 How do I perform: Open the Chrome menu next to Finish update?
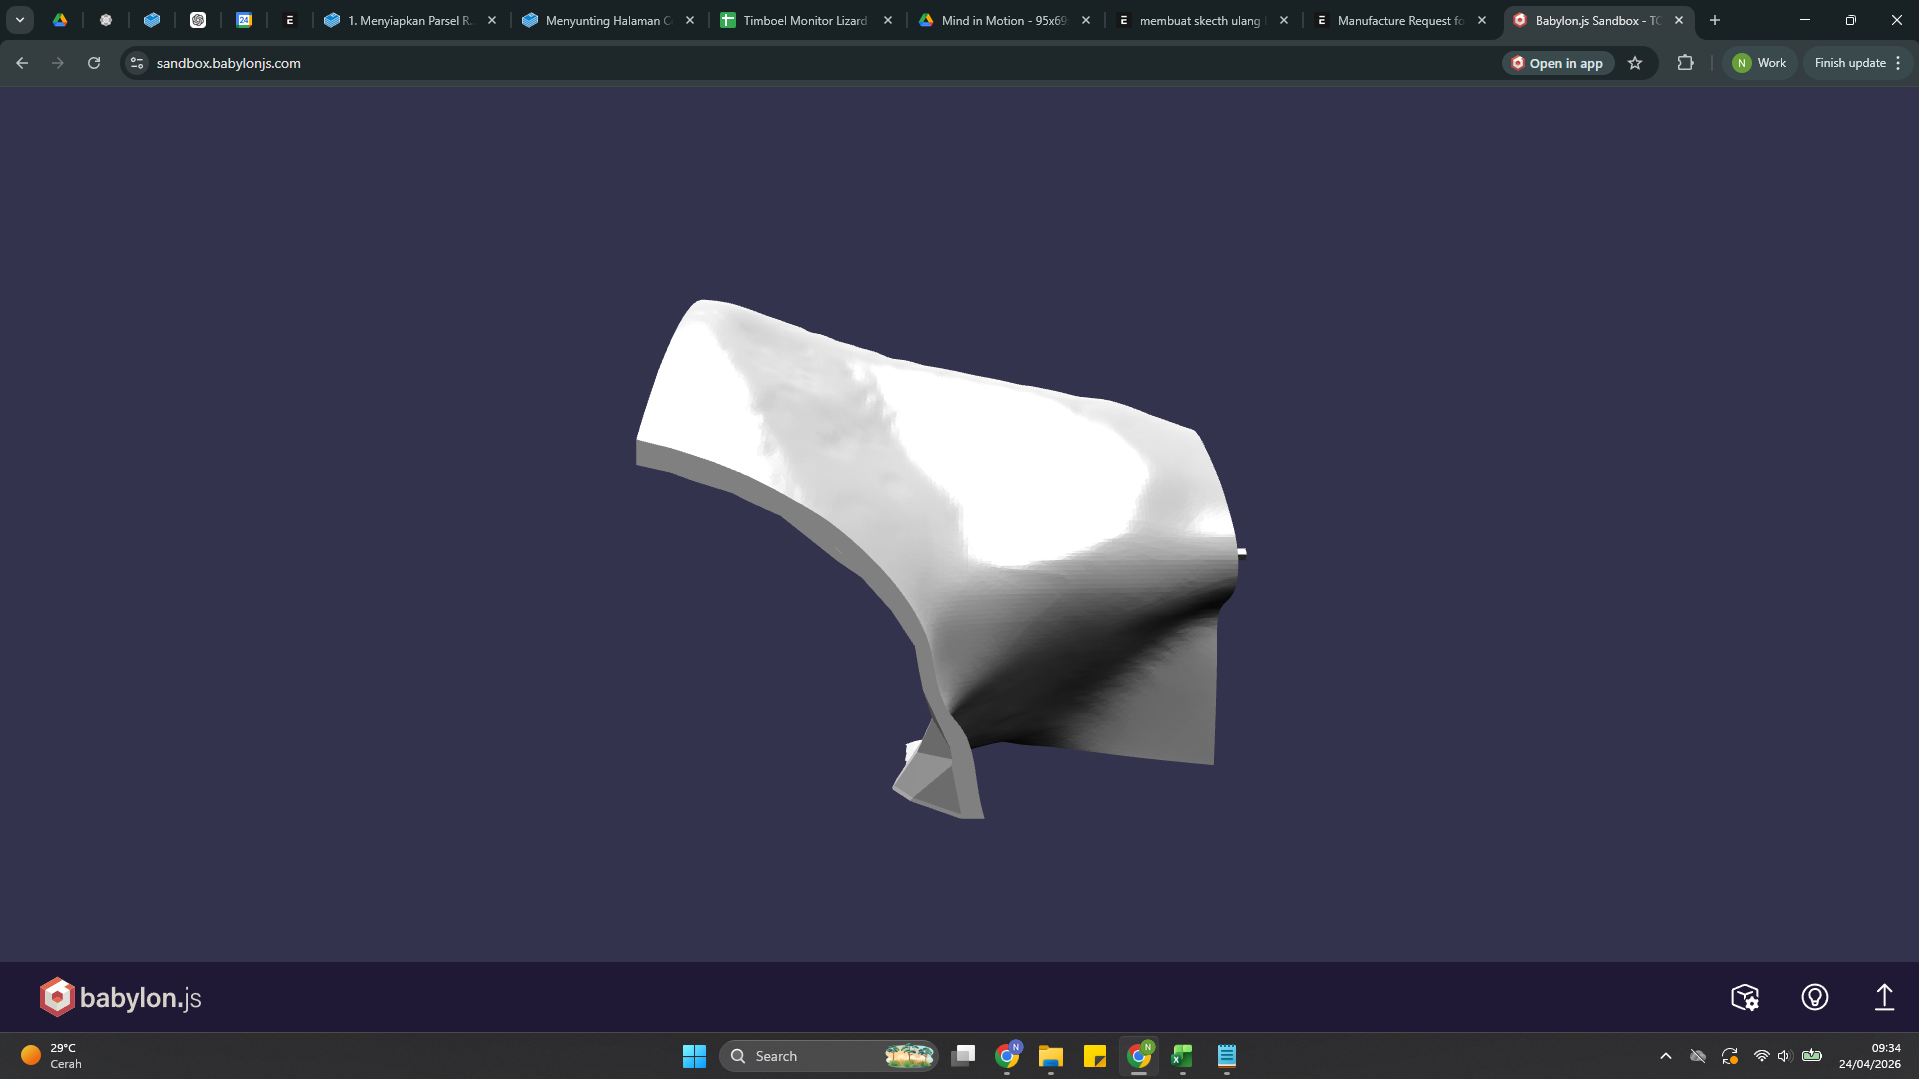tap(1898, 63)
